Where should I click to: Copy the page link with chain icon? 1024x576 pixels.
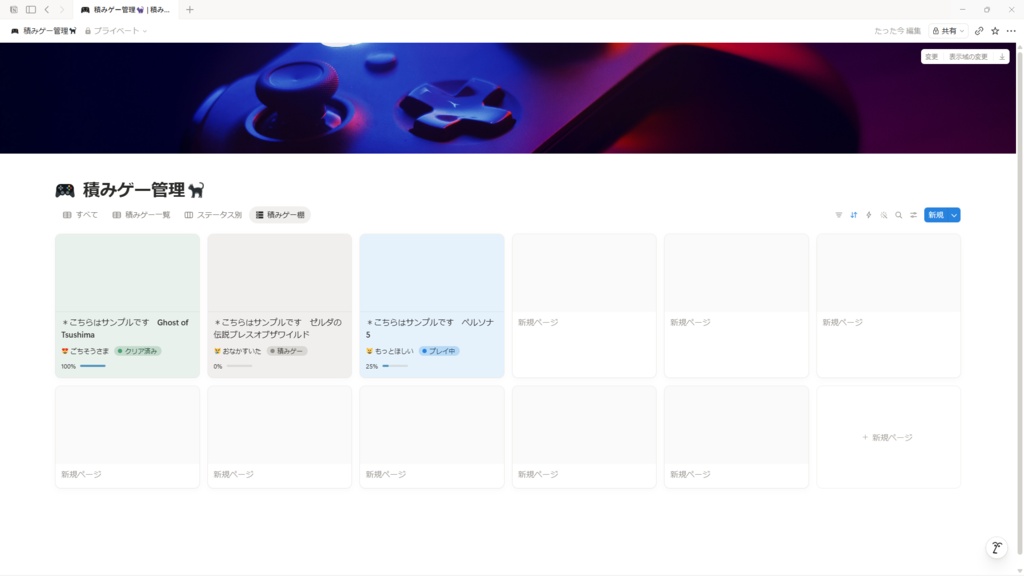tap(979, 31)
